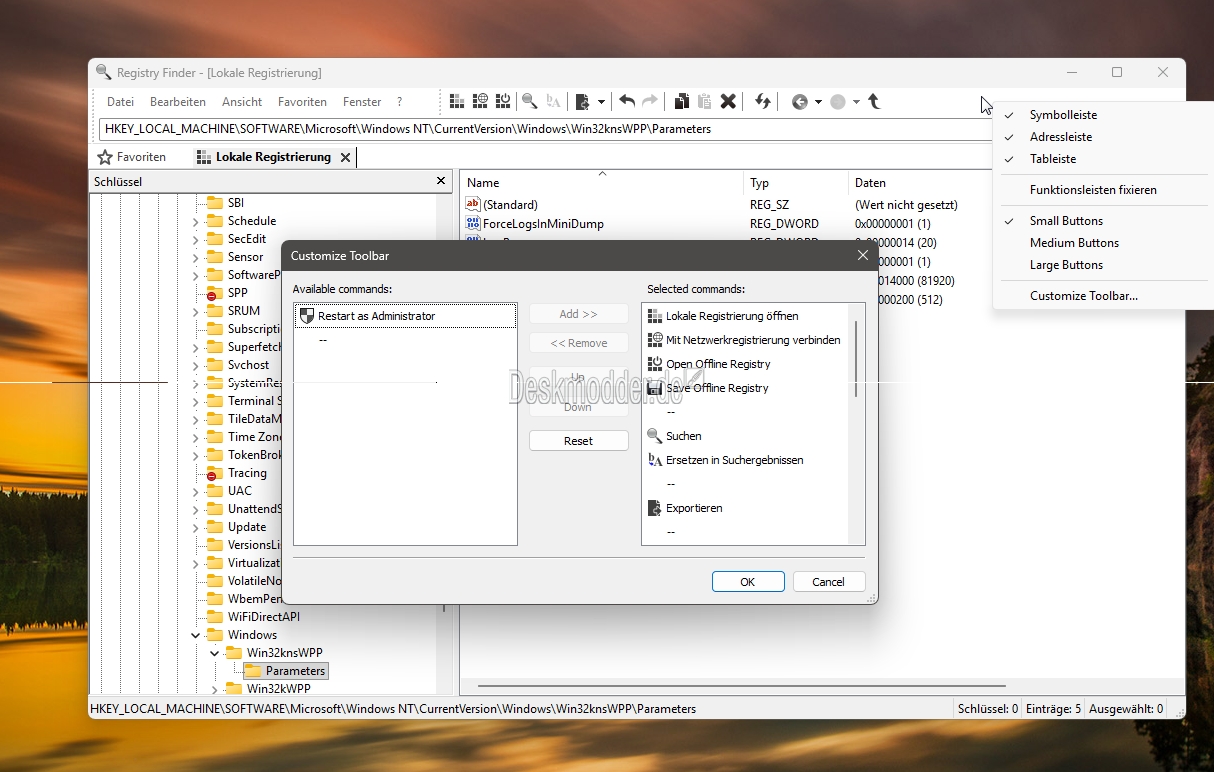Viewport: 1214px width, 772px height.
Task: Select the Medium Buttons size option
Action: click(x=1074, y=243)
